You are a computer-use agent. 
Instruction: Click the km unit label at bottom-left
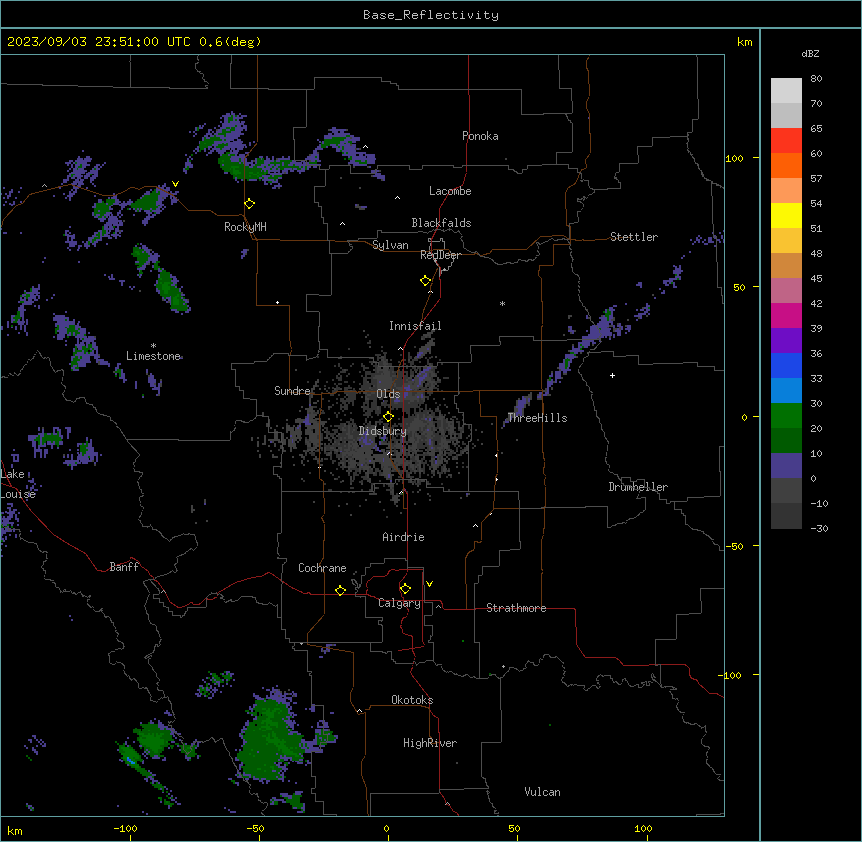coord(15,830)
